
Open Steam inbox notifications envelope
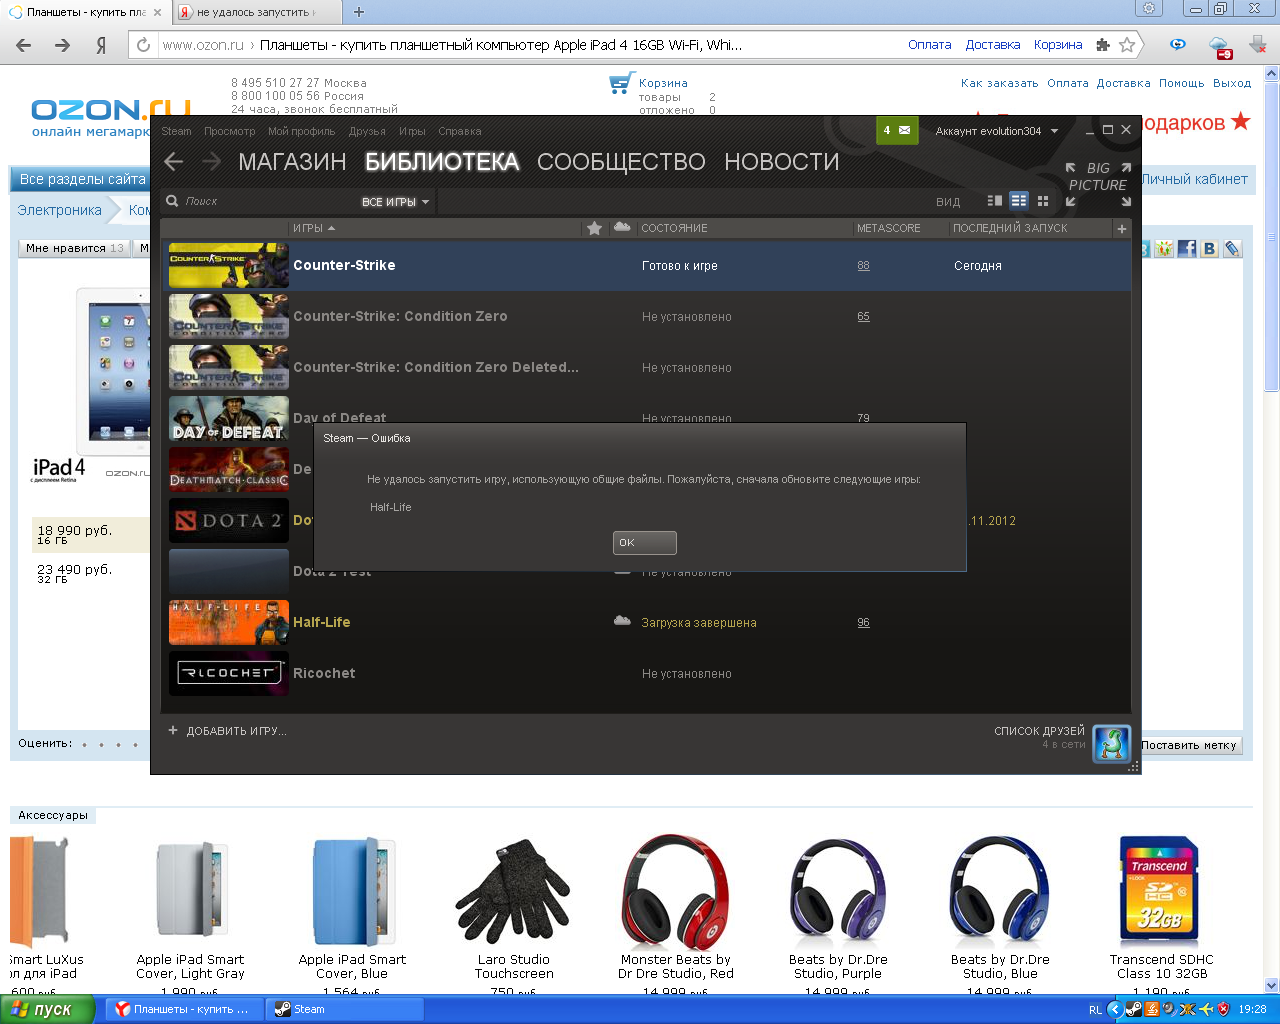click(x=897, y=131)
